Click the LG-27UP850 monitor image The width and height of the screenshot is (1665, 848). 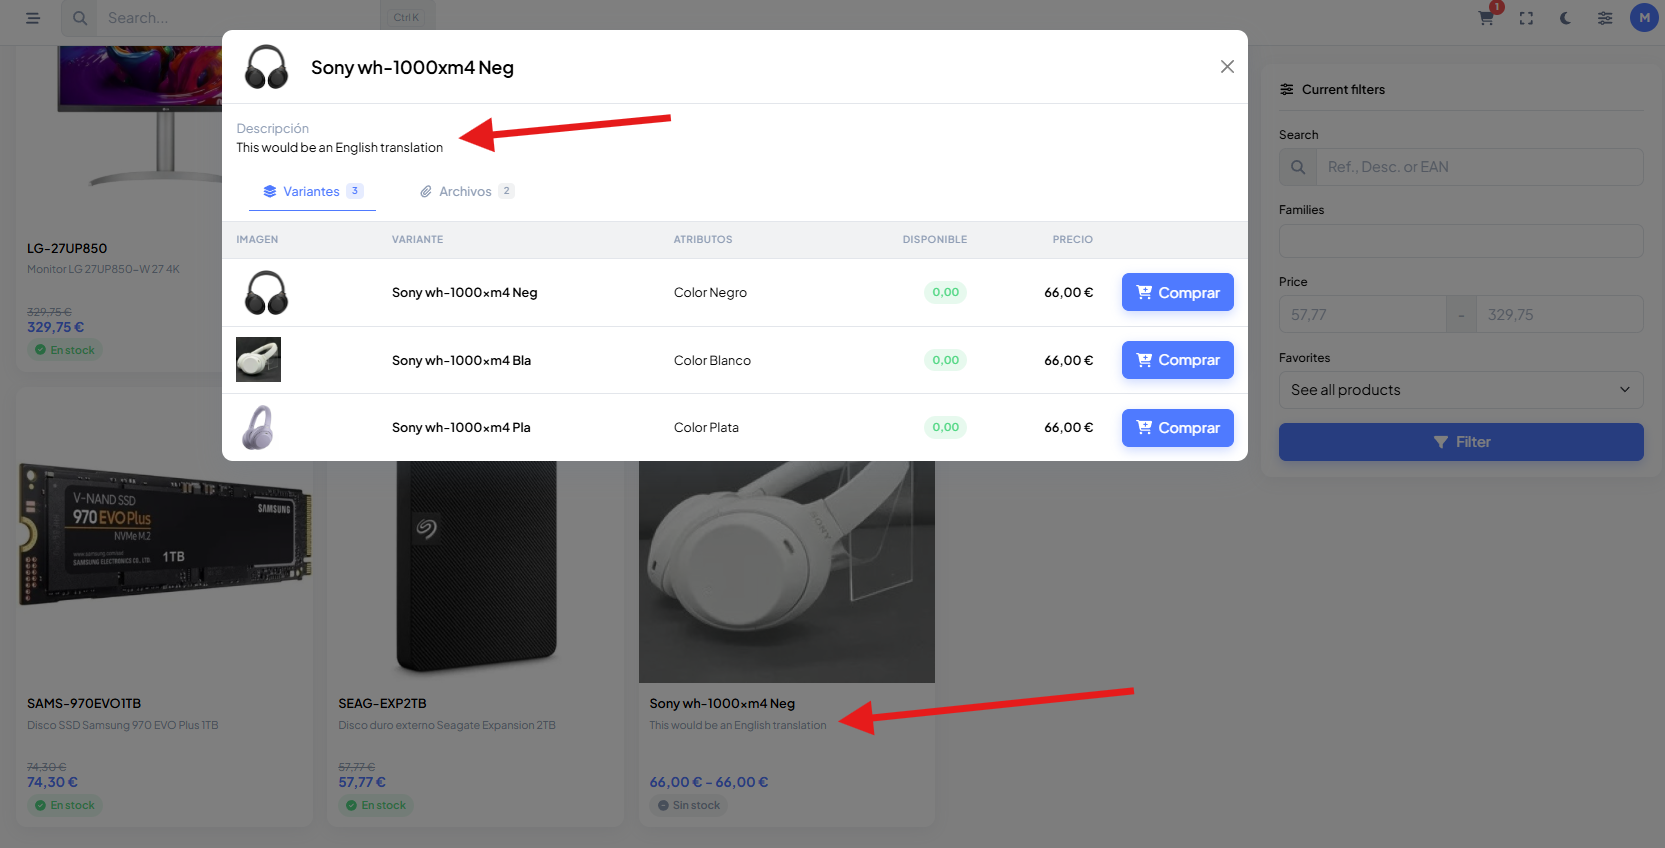tap(140, 115)
